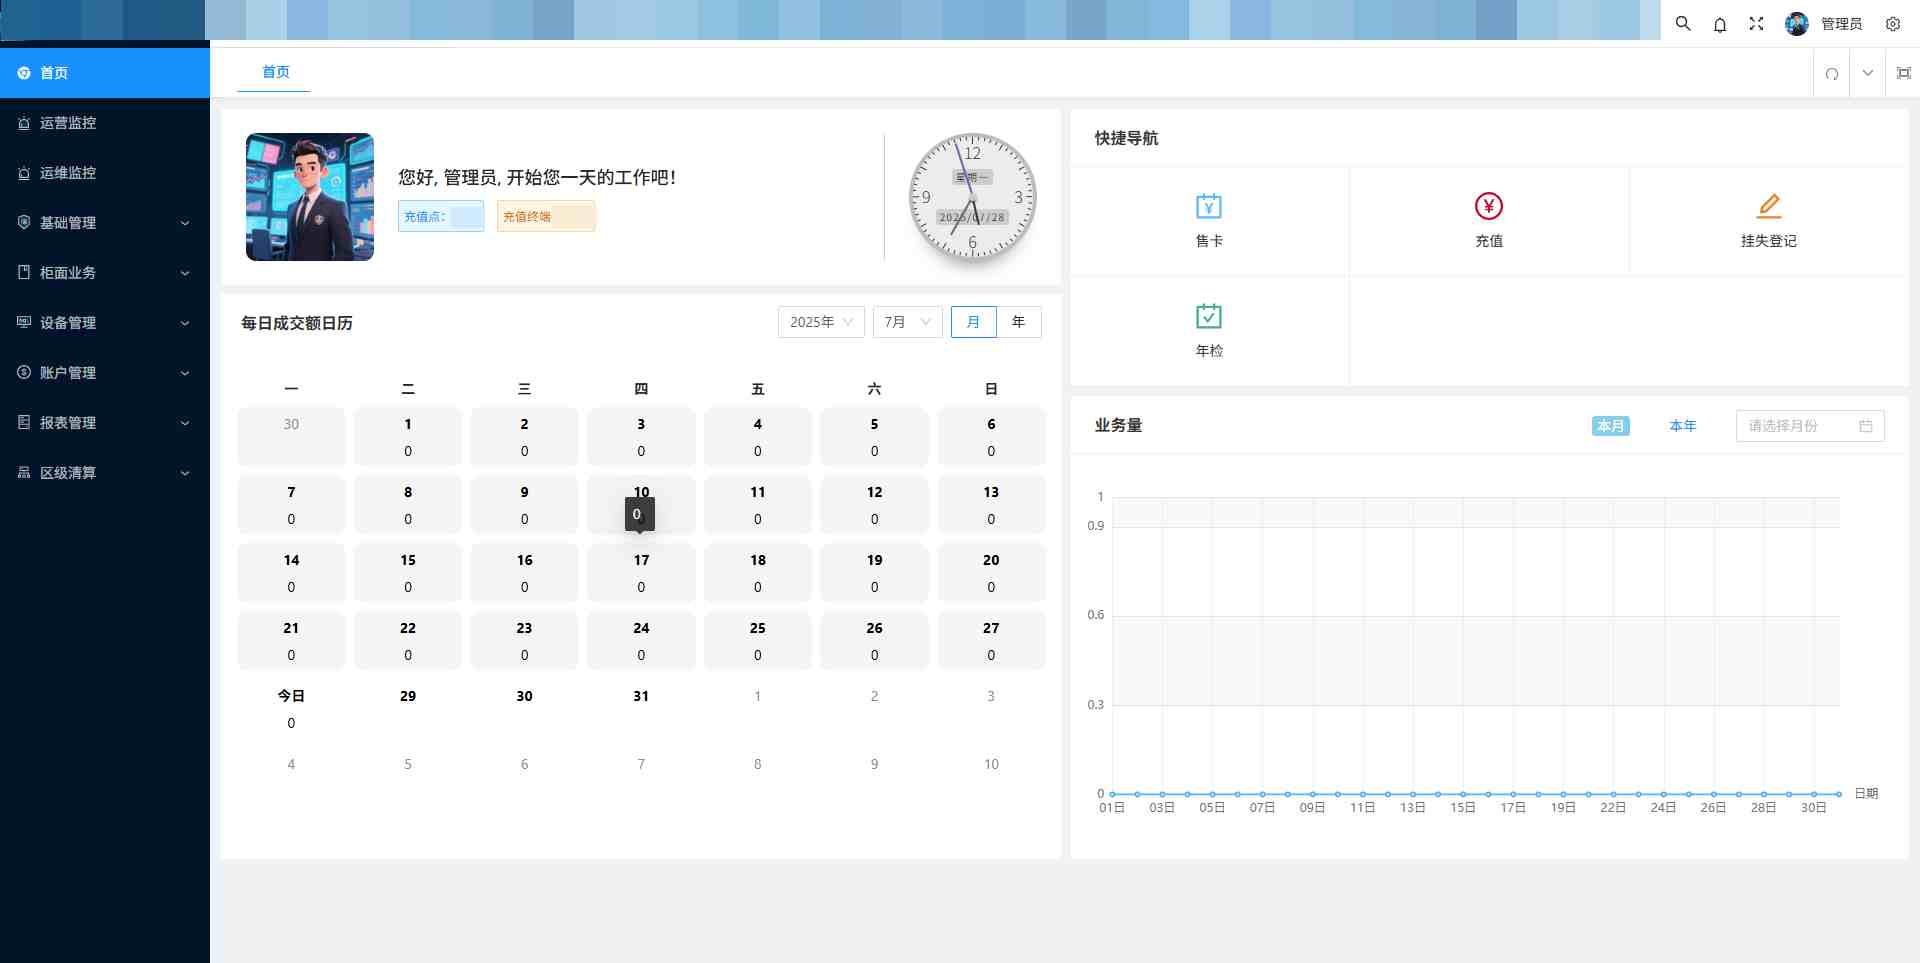Show 本月 business volume
1920x963 pixels.
click(1611, 426)
